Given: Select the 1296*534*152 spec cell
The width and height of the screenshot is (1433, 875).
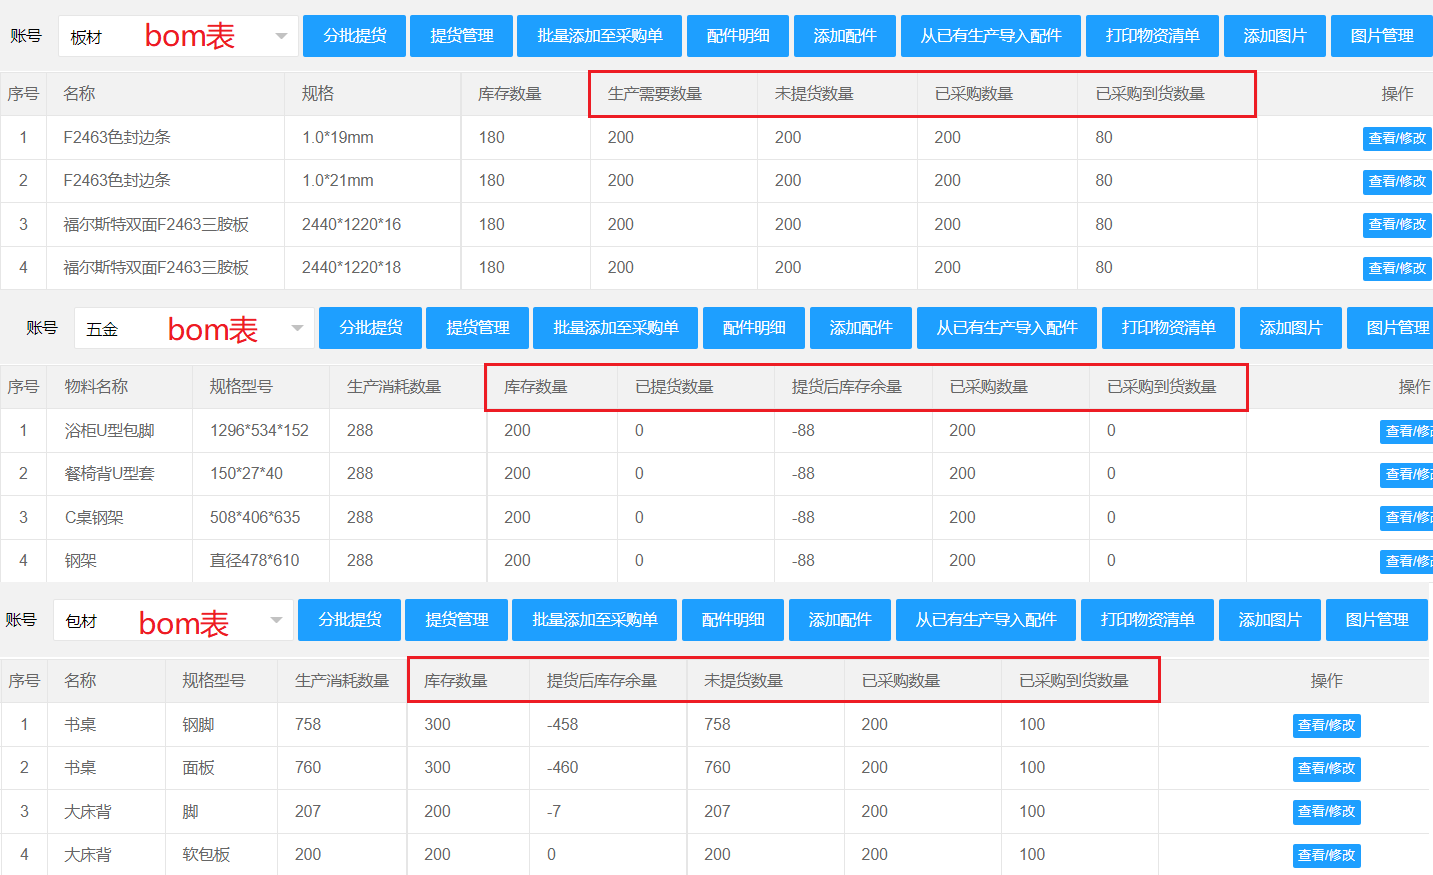Looking at the screenshot, I should 261,430.
